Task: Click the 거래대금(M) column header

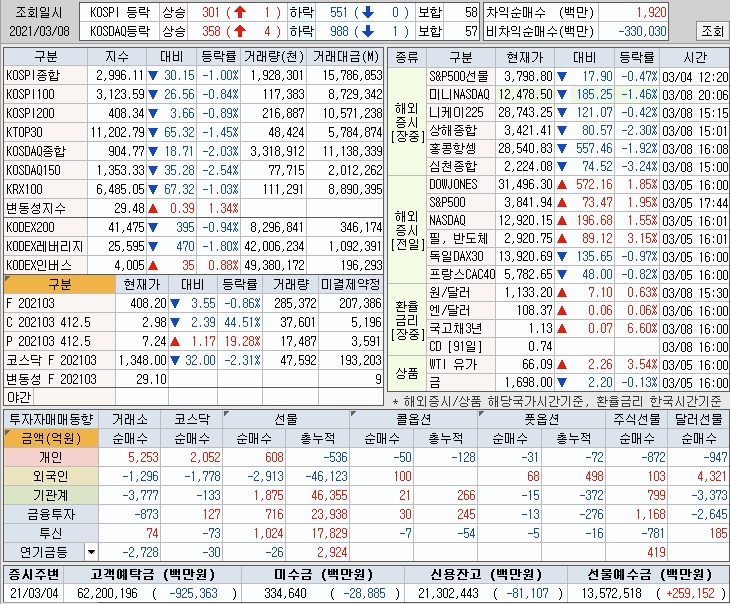Action: (x=345, y=57)
